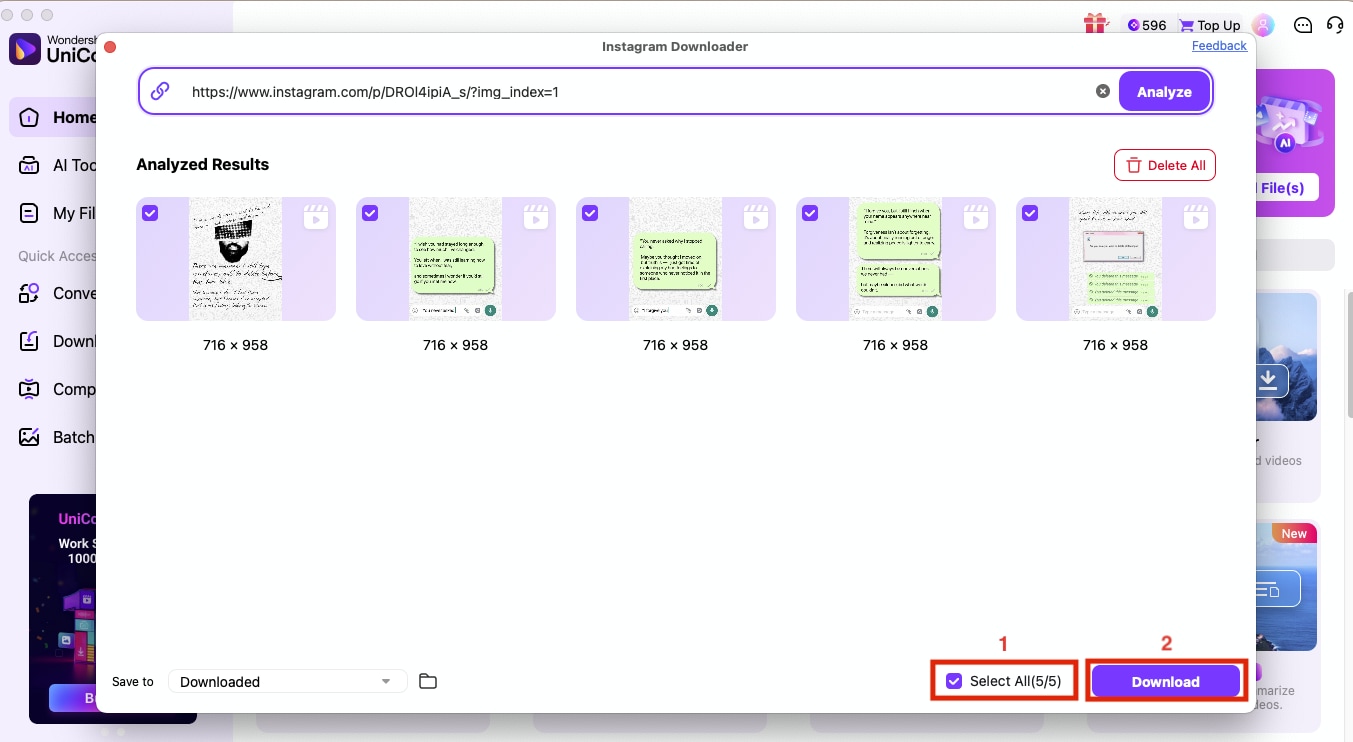Open the AI Tools section in sidebar

[60, 165]
